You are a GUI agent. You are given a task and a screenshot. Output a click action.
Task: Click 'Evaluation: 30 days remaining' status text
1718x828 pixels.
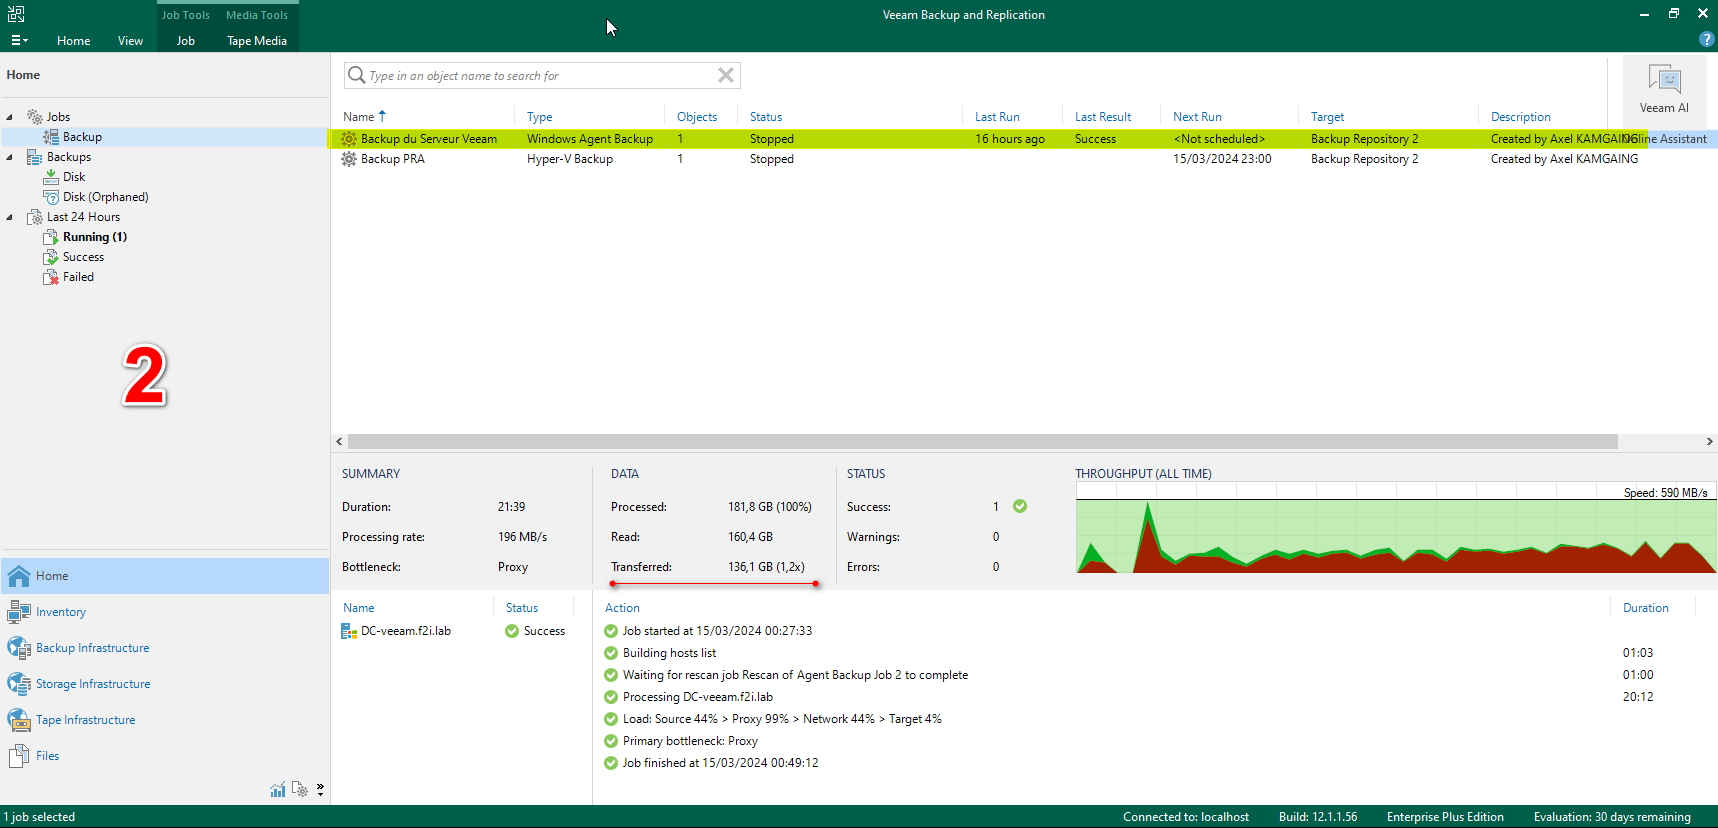[1612, 817]
